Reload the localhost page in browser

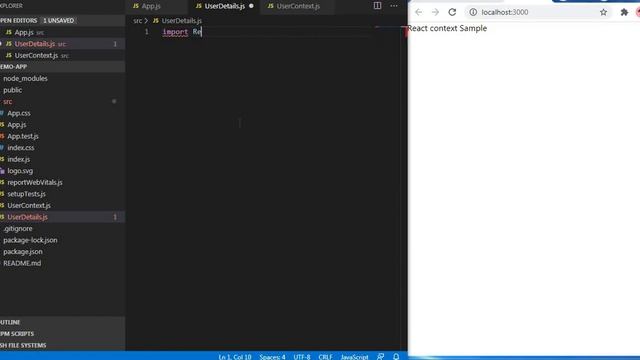click(x=452, y=12)
